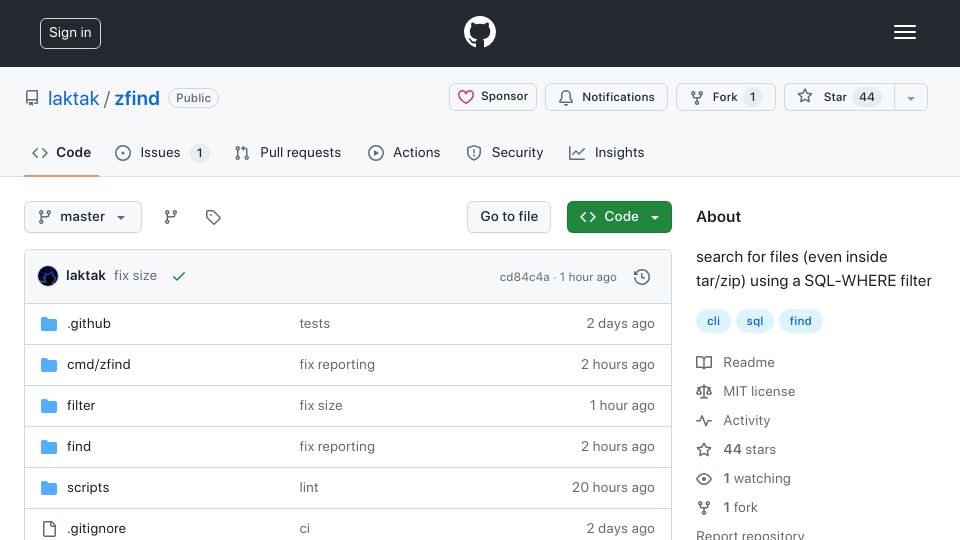The image size is (960, 540).
Task: Select the cli topic tag
Action: [x=713, y=321]
